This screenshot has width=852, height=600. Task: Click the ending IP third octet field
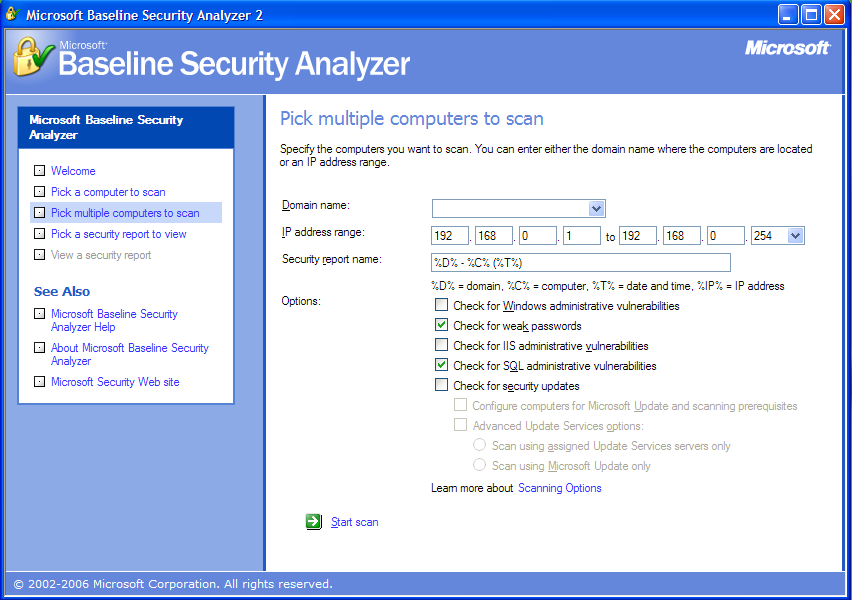726,236
